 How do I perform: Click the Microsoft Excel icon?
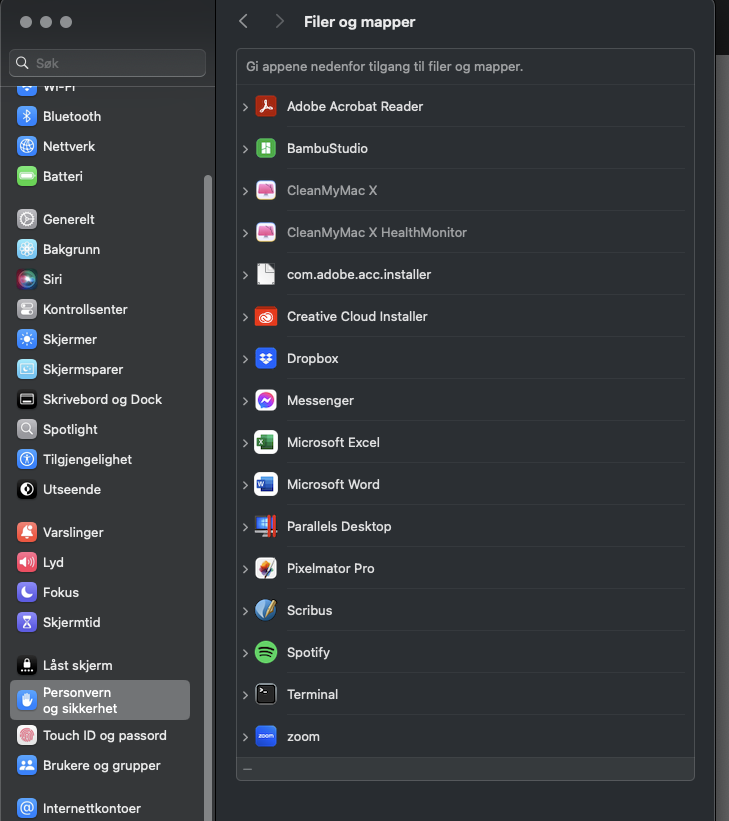(x=266, y=442)
